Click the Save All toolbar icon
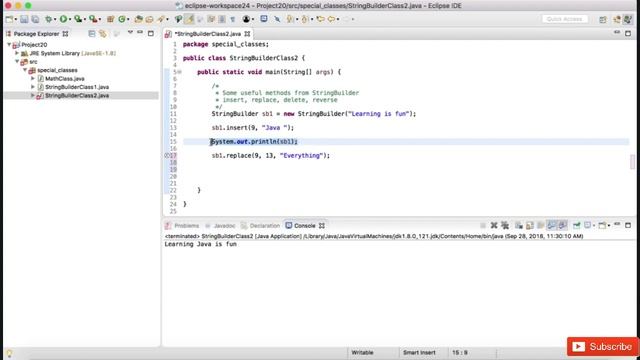Image resolution: width=640 pixels, height=360 pixels. coord(36,19)
